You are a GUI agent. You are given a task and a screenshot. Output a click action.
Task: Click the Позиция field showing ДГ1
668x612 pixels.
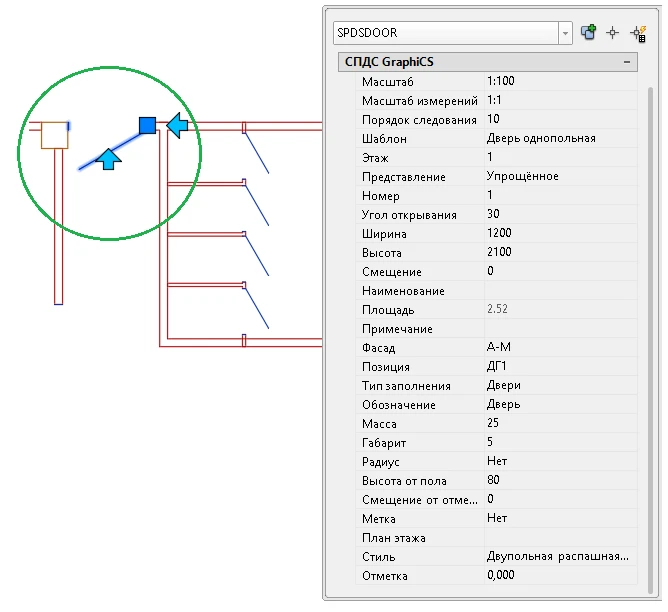coord(560,367)
